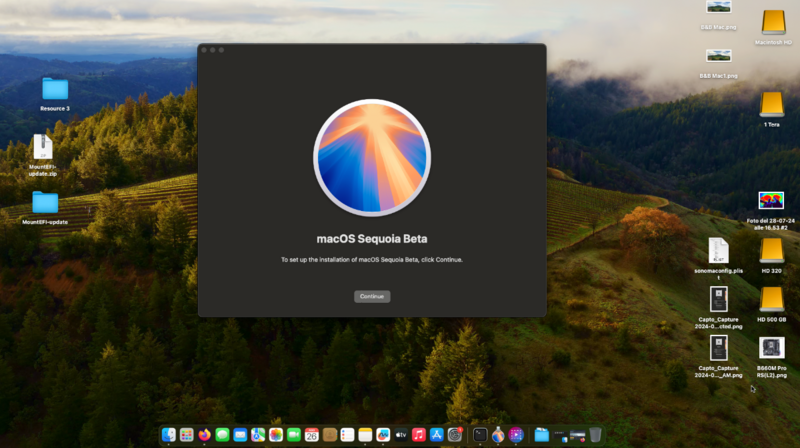Open Messages app in the dock
The width and height of the screenshot is (800, 448).
point(222,435)
